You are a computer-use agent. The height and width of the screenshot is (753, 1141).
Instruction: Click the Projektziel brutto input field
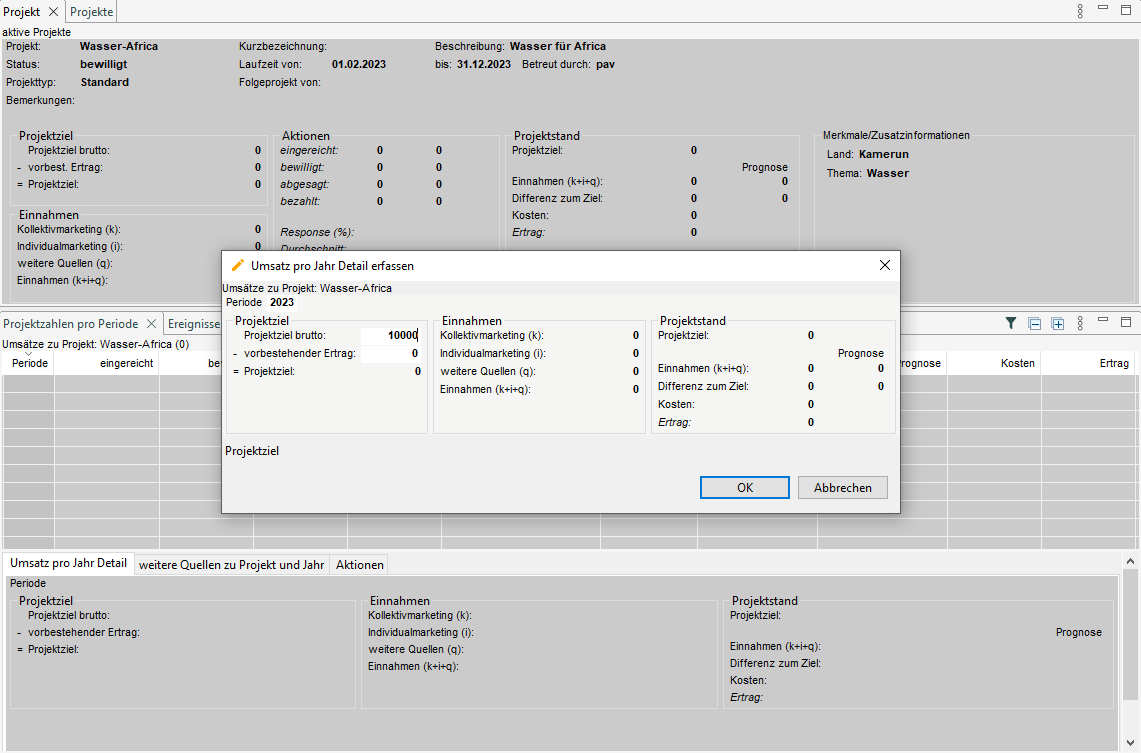coord(390,336)
